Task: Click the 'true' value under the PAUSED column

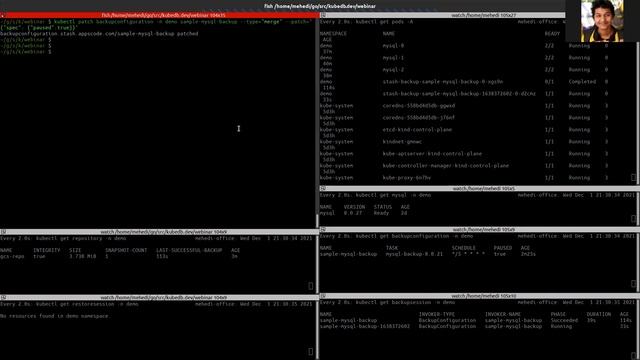Action: tap(500, 254)
